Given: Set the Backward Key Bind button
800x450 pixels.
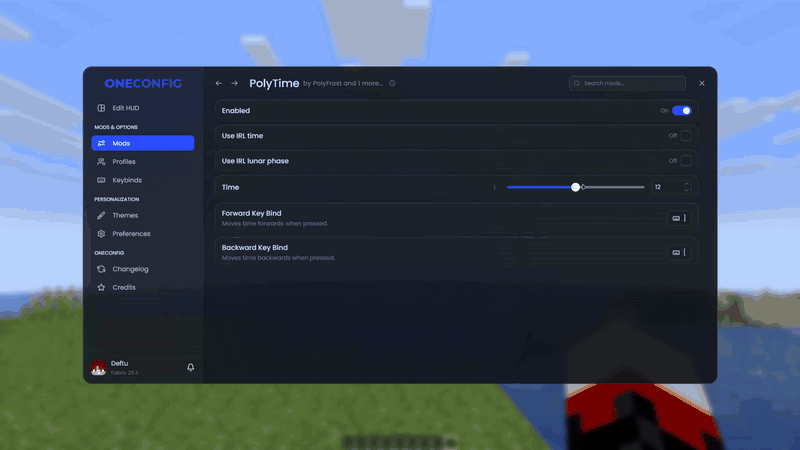Looking at the screenshot, I should [679, 253].
